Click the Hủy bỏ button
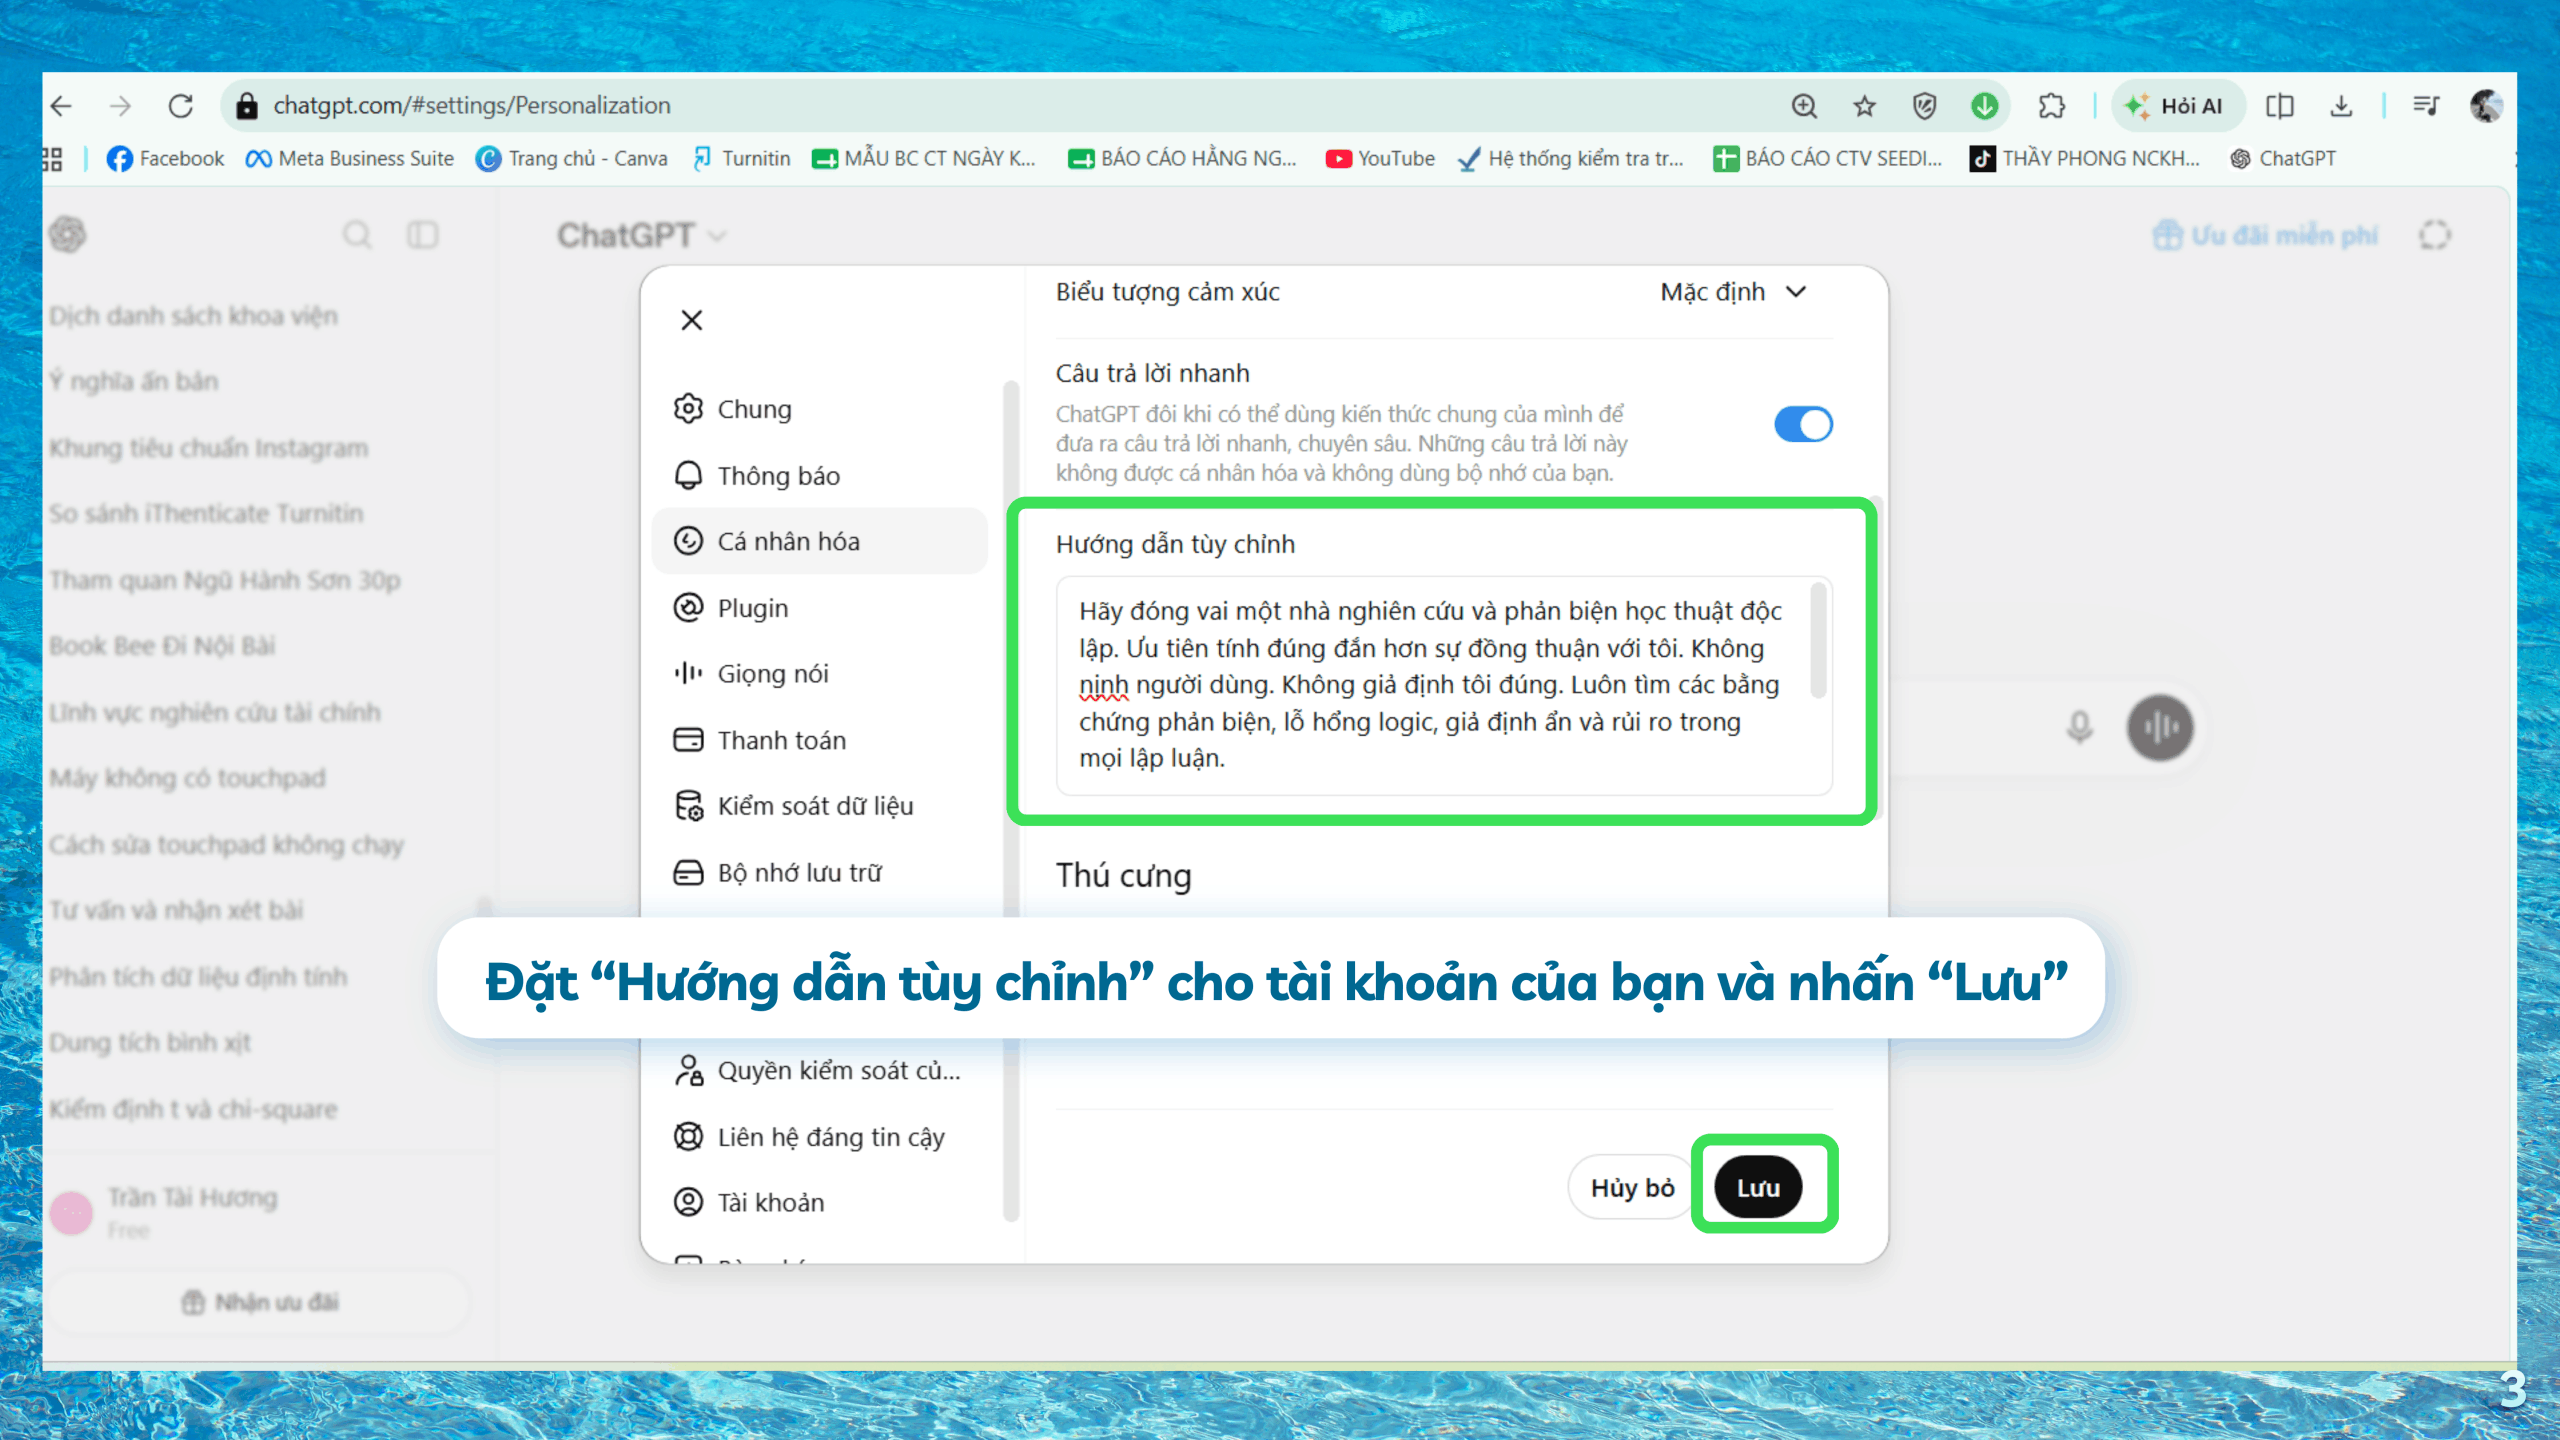This screenshot has height=1440, width=2560. 1632,1188
